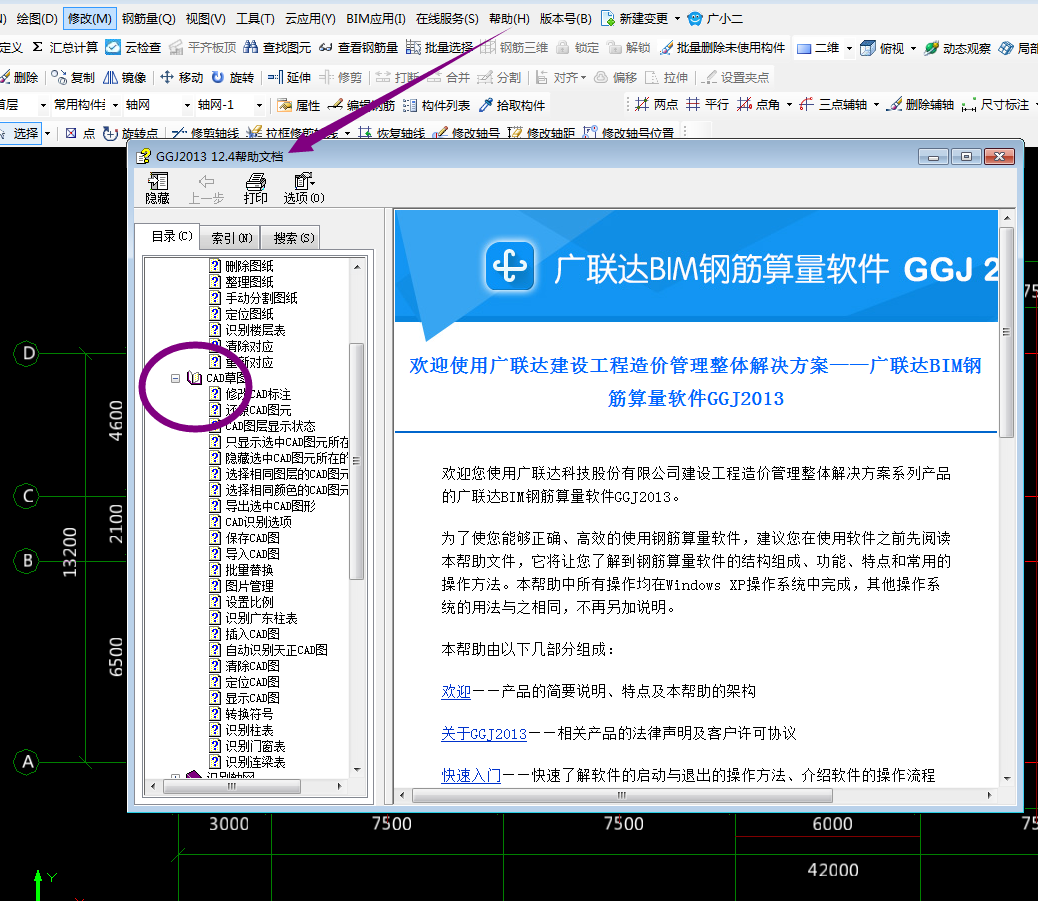Select the 镜像 mirror tool
Screen dimensions: 1038x901
[124, 77]
